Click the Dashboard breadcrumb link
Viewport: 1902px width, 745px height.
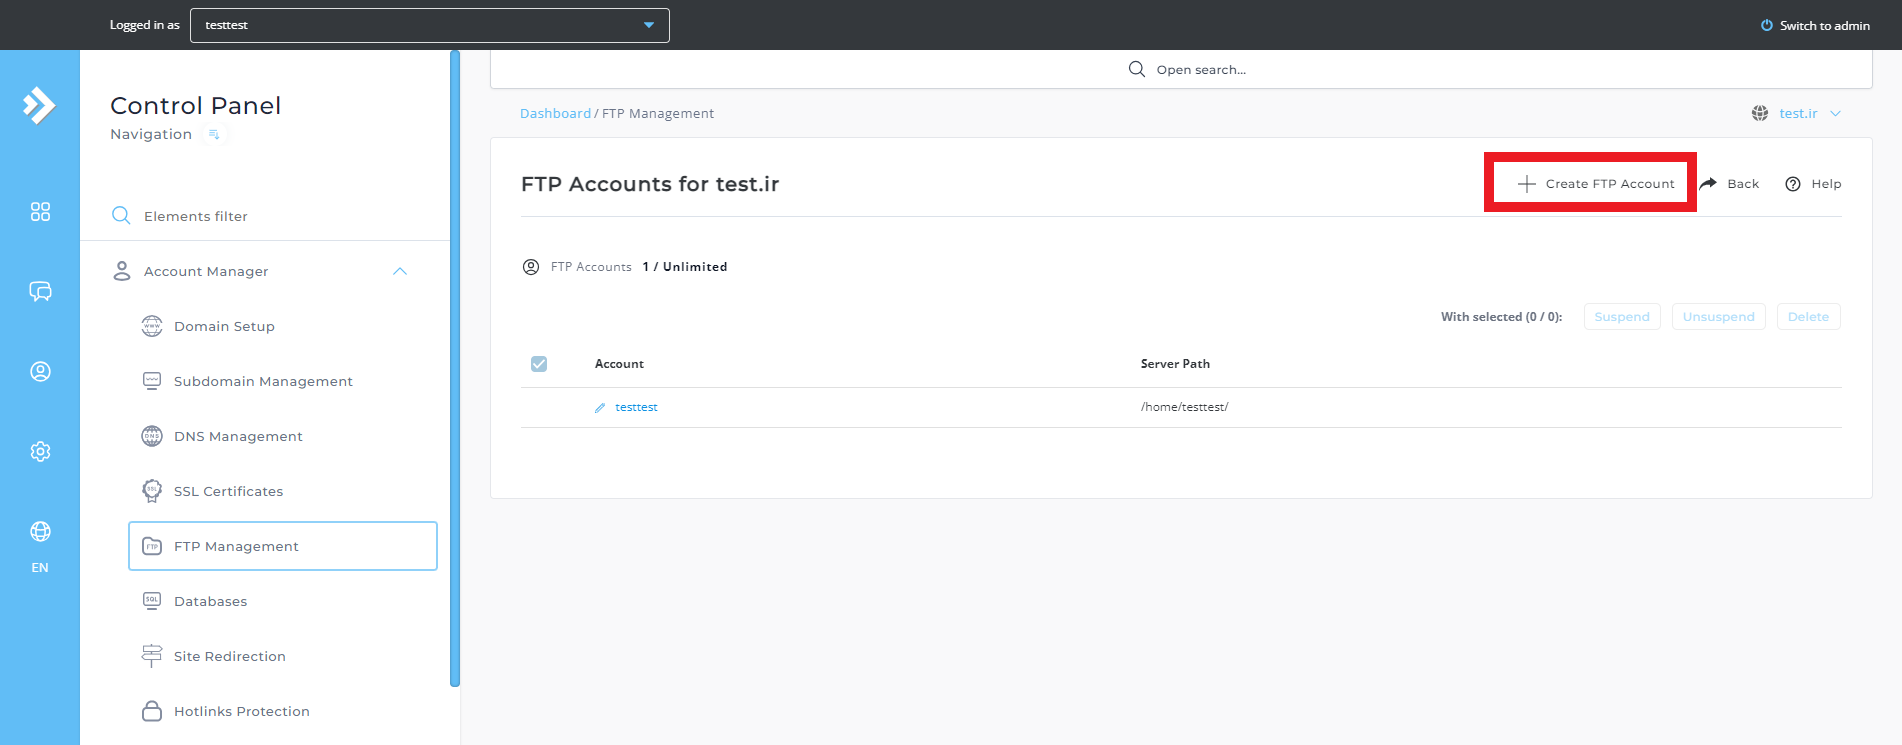coord(555,114)
